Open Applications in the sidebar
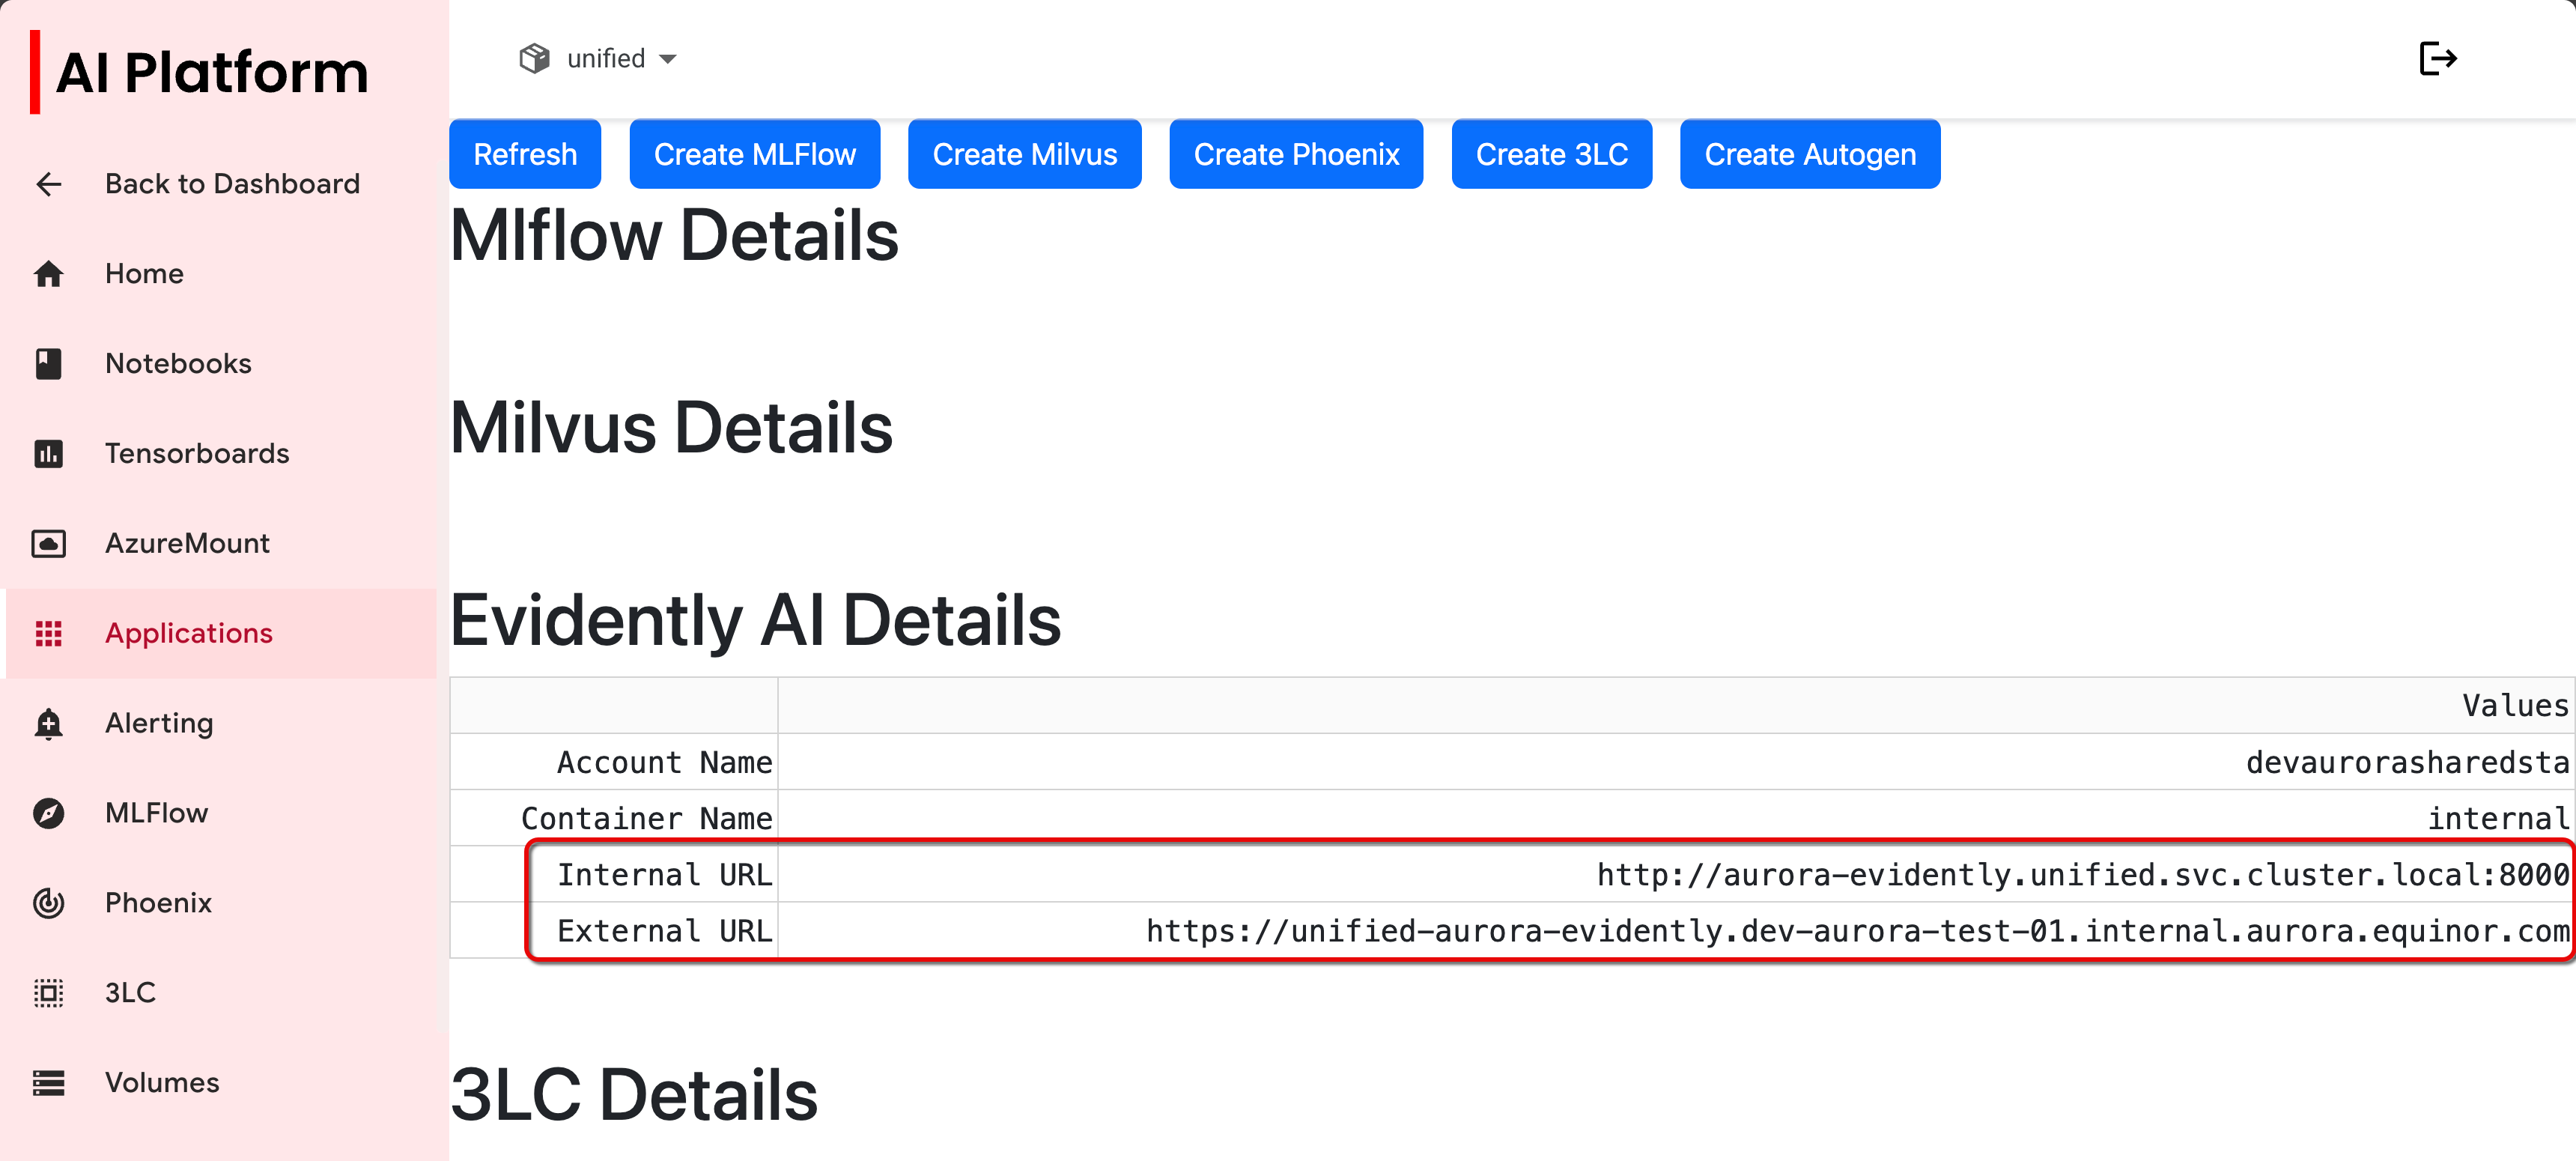The width and height of the screenshot is (2576, 1161). pyautogui.click(x=188, y=633)
